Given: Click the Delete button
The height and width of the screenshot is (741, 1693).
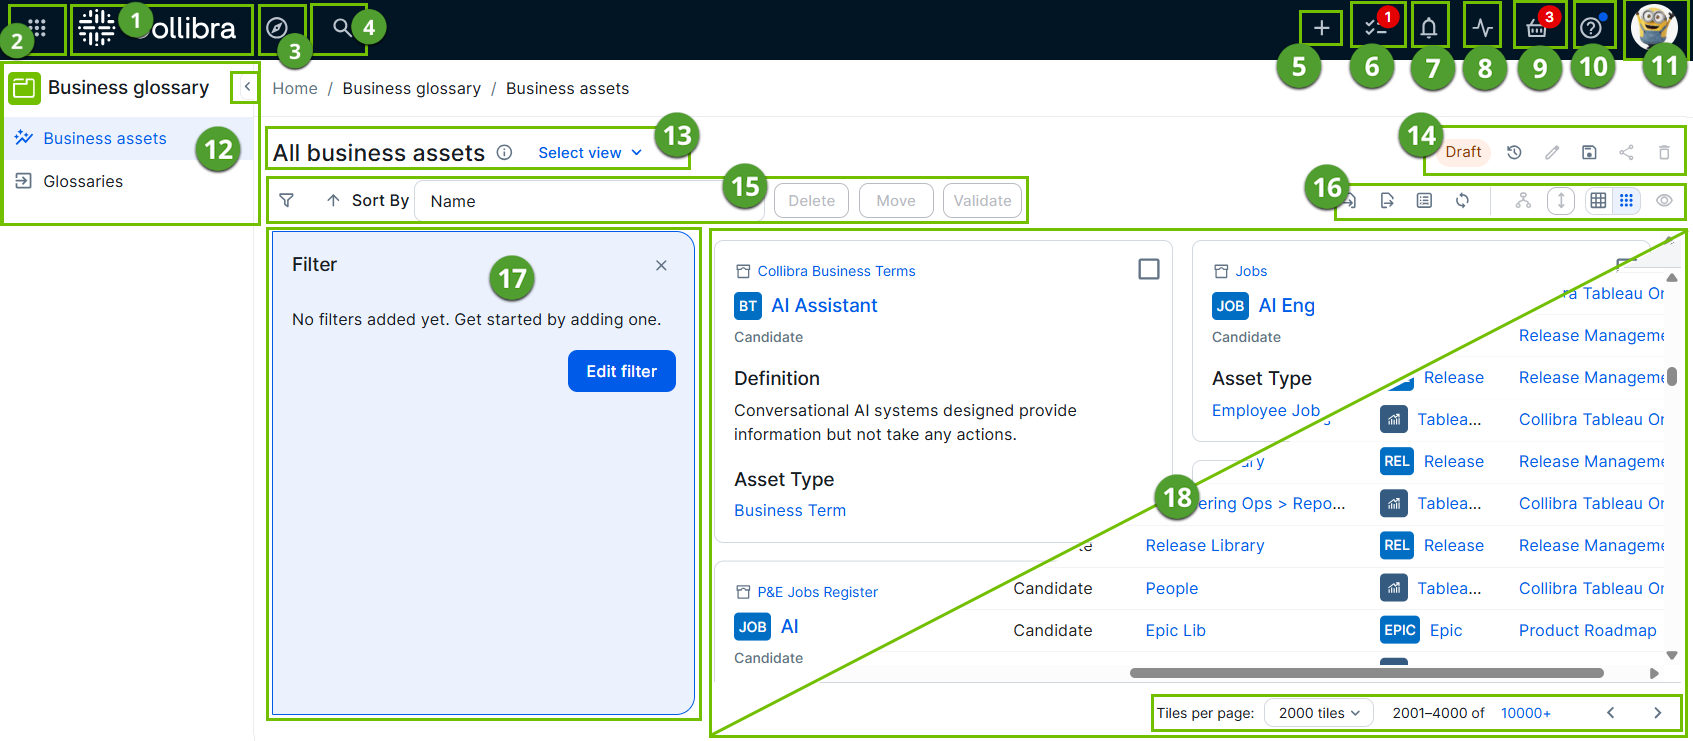Looking at the screenshot, I should click(x=811, y=200).
